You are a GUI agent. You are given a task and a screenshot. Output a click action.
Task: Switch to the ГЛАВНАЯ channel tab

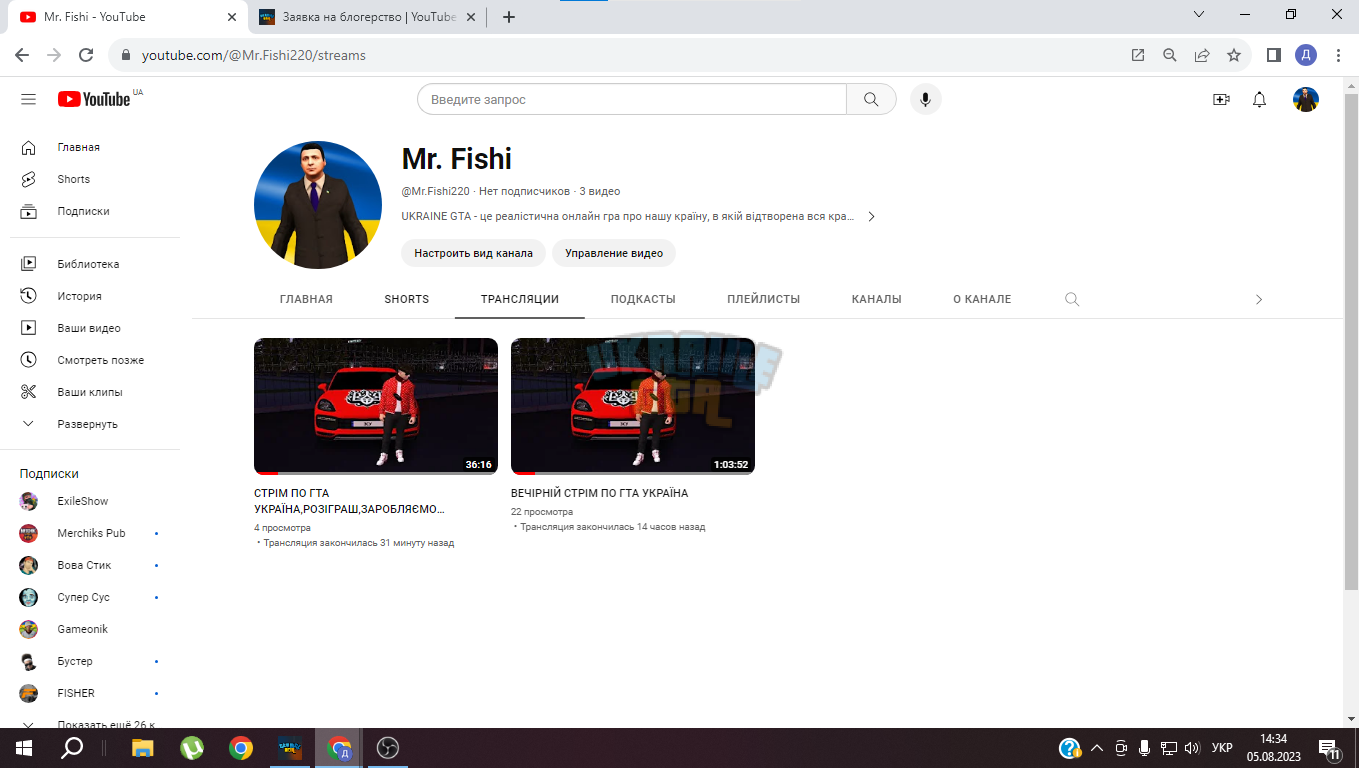pyautogui.click(x=306, y=299)
